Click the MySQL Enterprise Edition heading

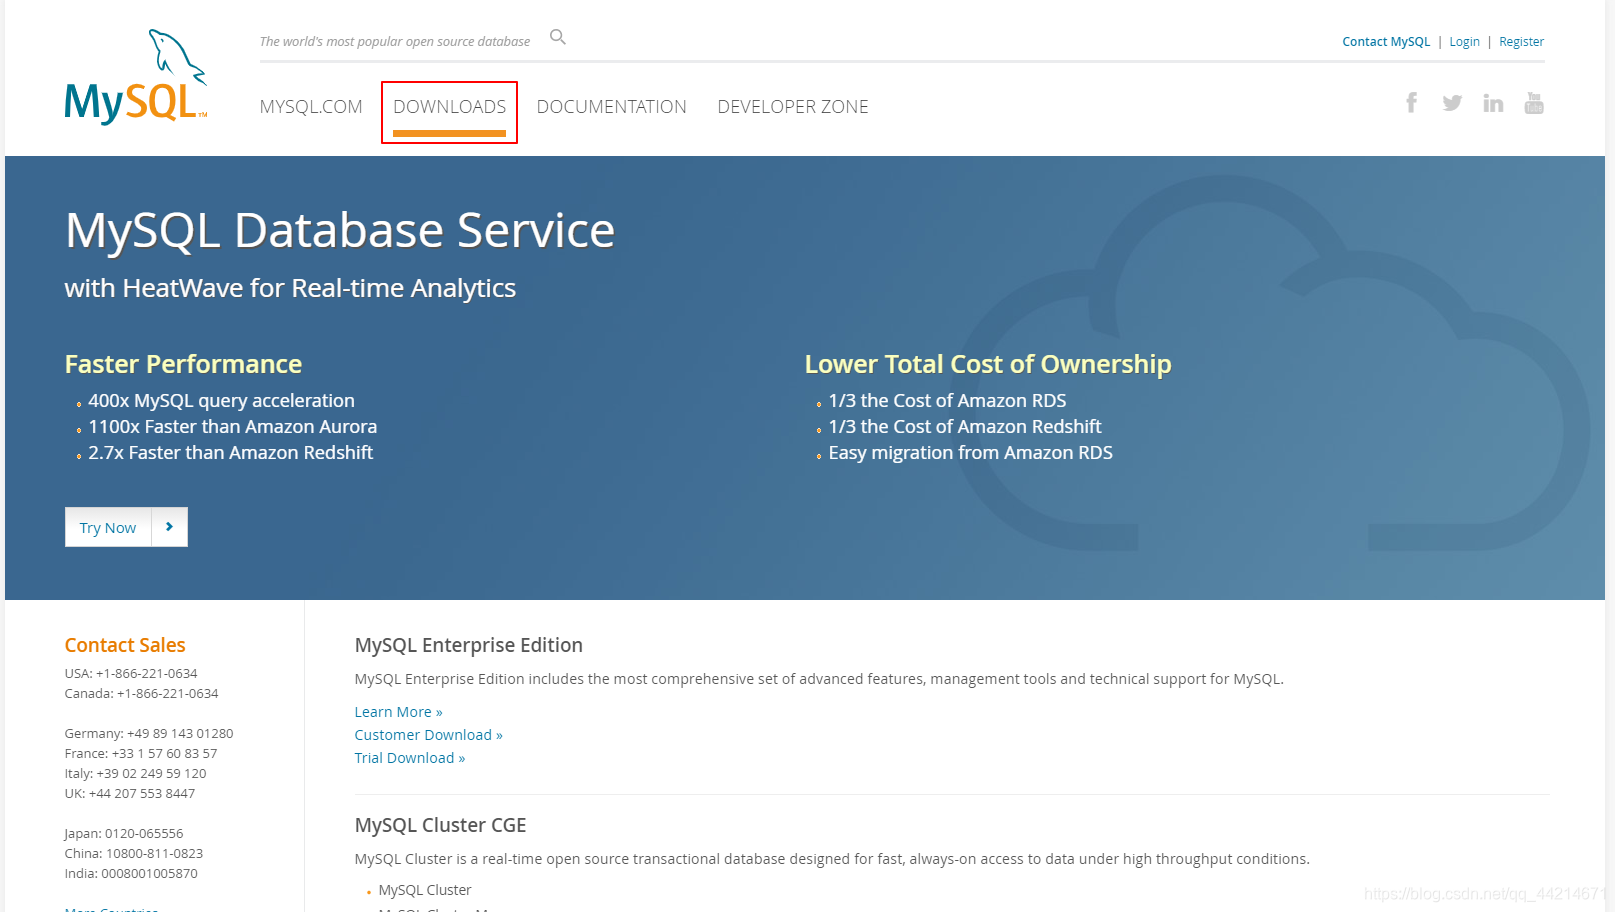(469, 645)
